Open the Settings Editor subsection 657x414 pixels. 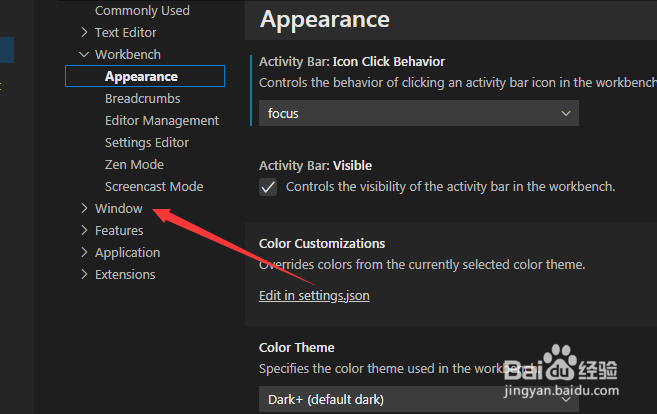tap(146, 143)
